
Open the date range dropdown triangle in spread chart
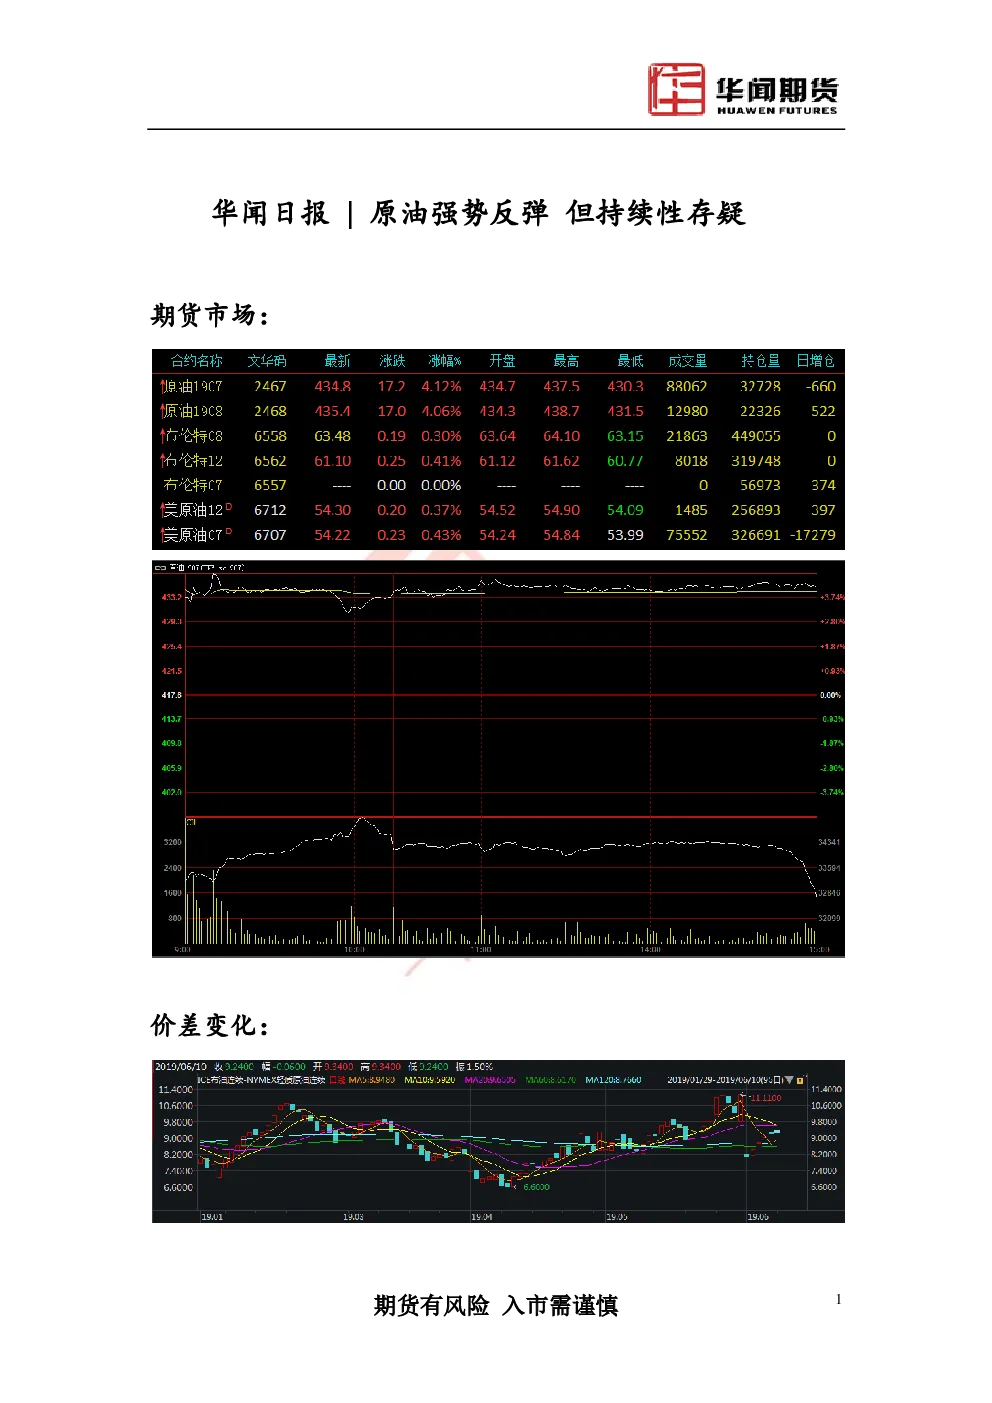coord(789,1080)
